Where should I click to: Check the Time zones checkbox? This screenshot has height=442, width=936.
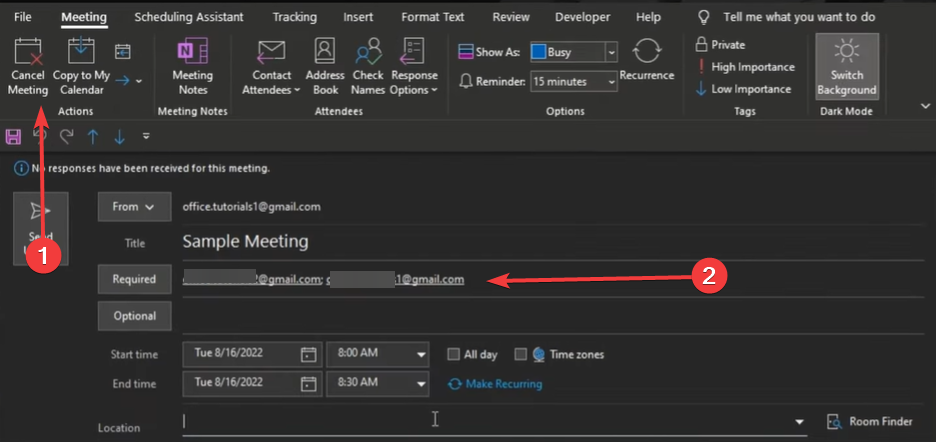(521, 354)
